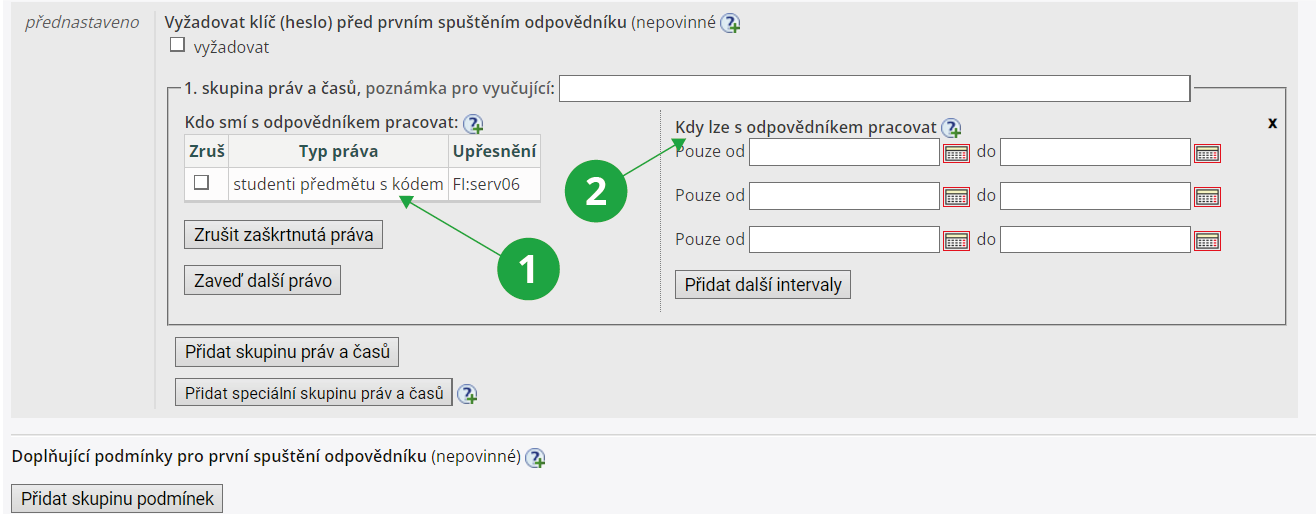Enable the 'vyžadovat' checkbox
This screenshot has width=1316, height=515.
[177, 45]
